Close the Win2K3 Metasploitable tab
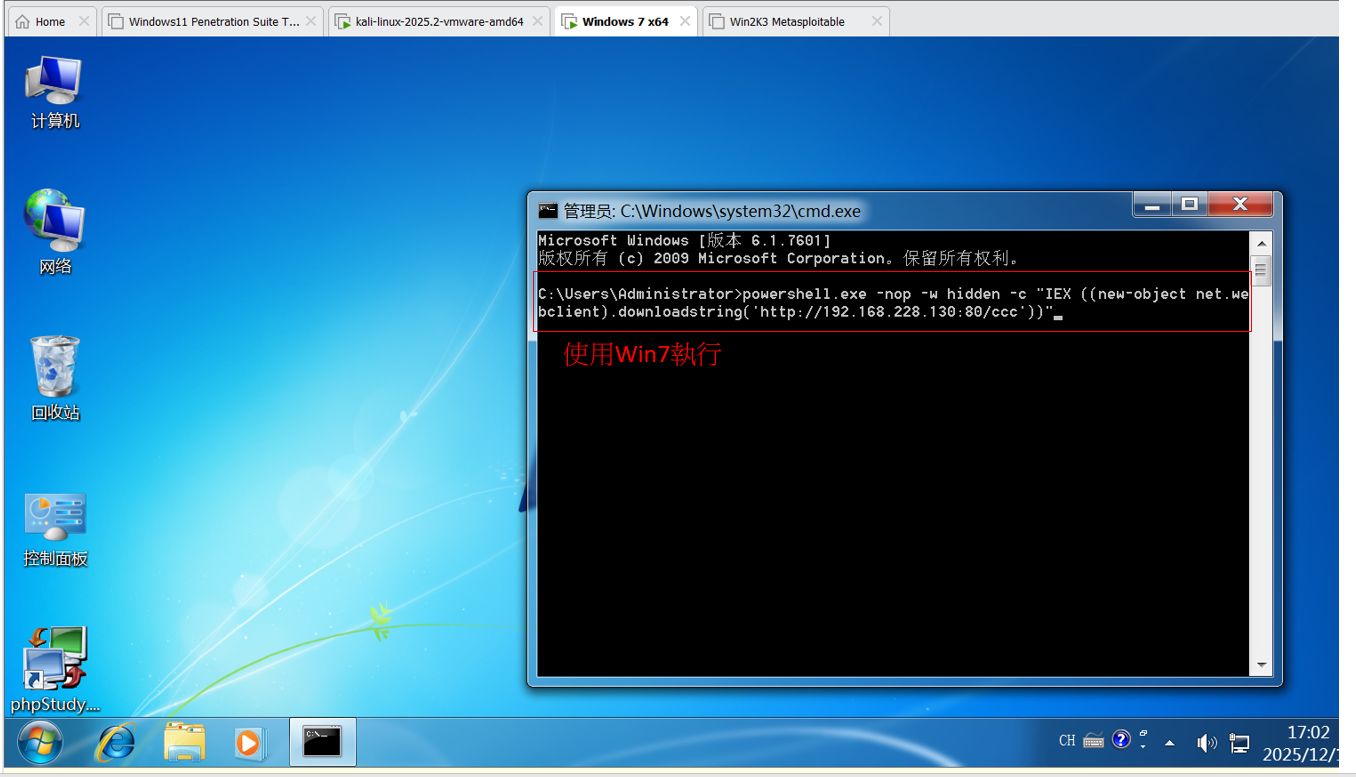1356x777 pixels. click(x=877, y=21)
